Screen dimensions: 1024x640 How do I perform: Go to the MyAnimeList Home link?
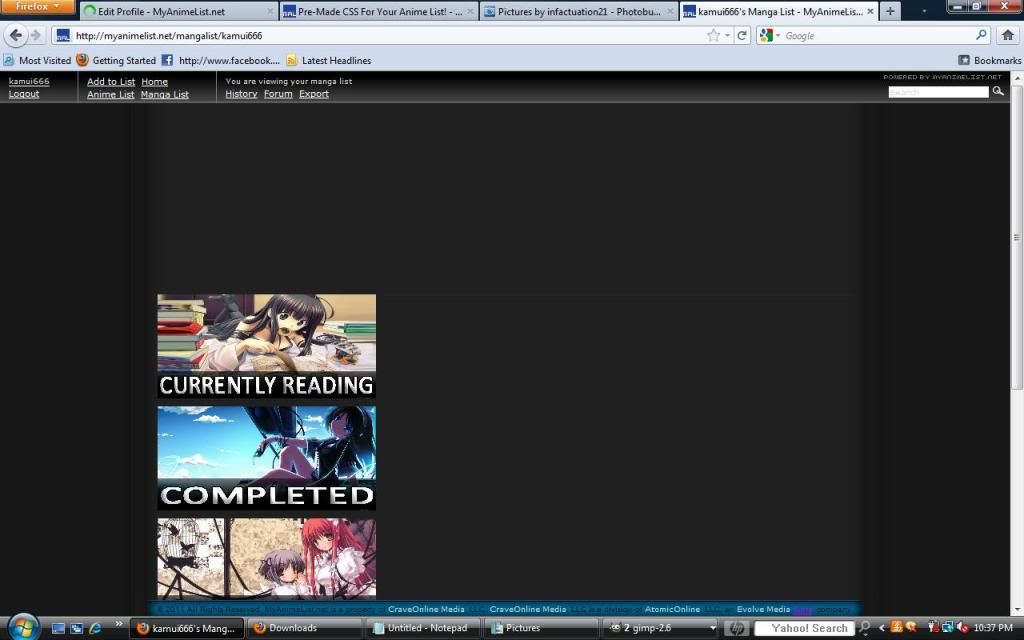click(155, 82)
